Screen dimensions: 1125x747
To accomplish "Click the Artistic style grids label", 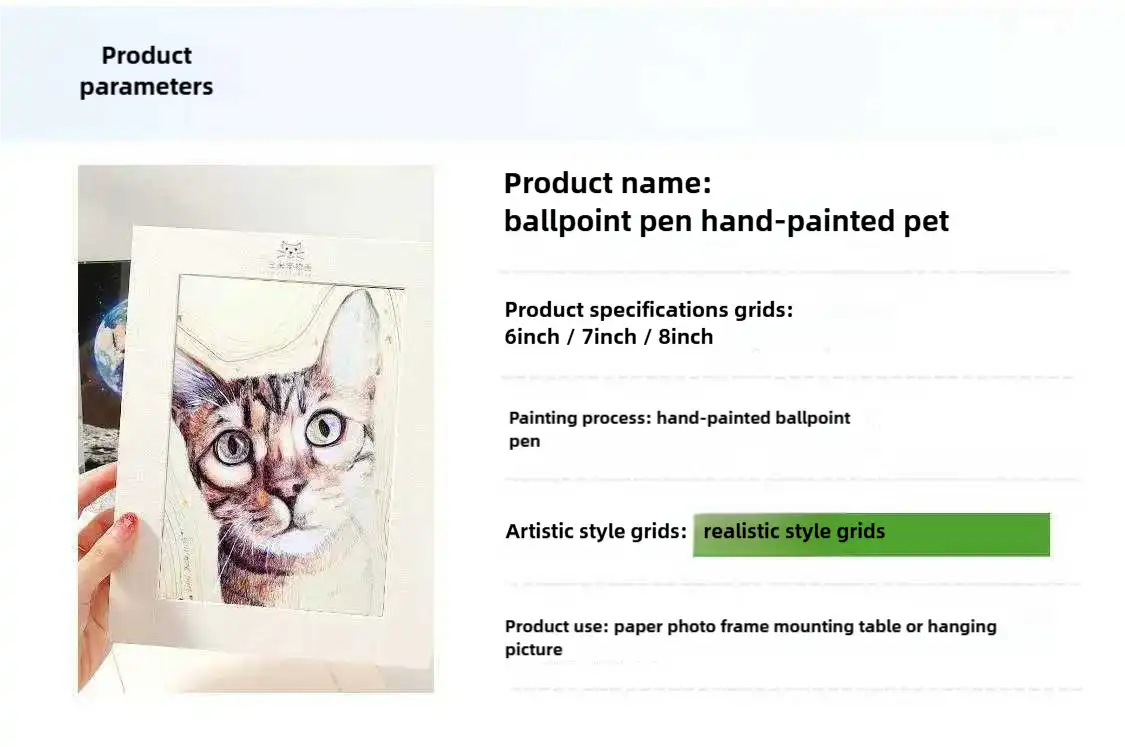I will tap(596, 532).
